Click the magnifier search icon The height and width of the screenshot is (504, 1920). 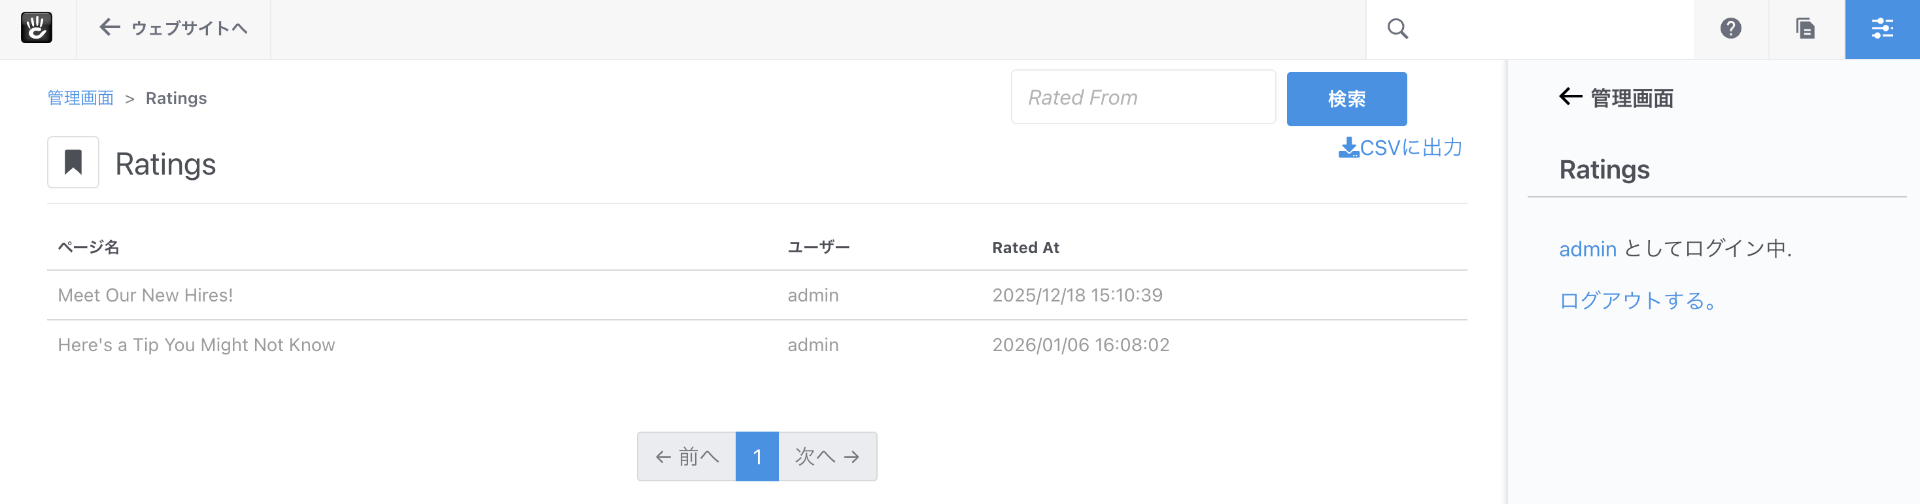tap(1397, 29)
